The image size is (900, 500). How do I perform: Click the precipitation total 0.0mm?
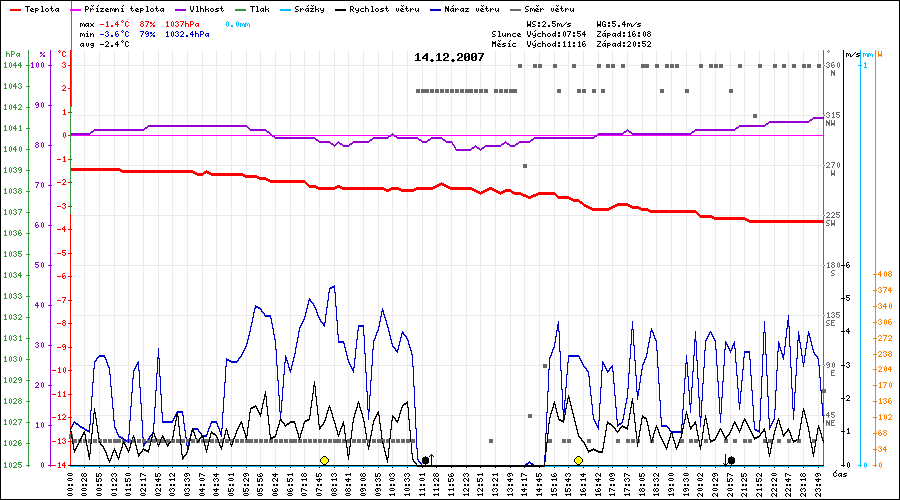click(238, 25)
